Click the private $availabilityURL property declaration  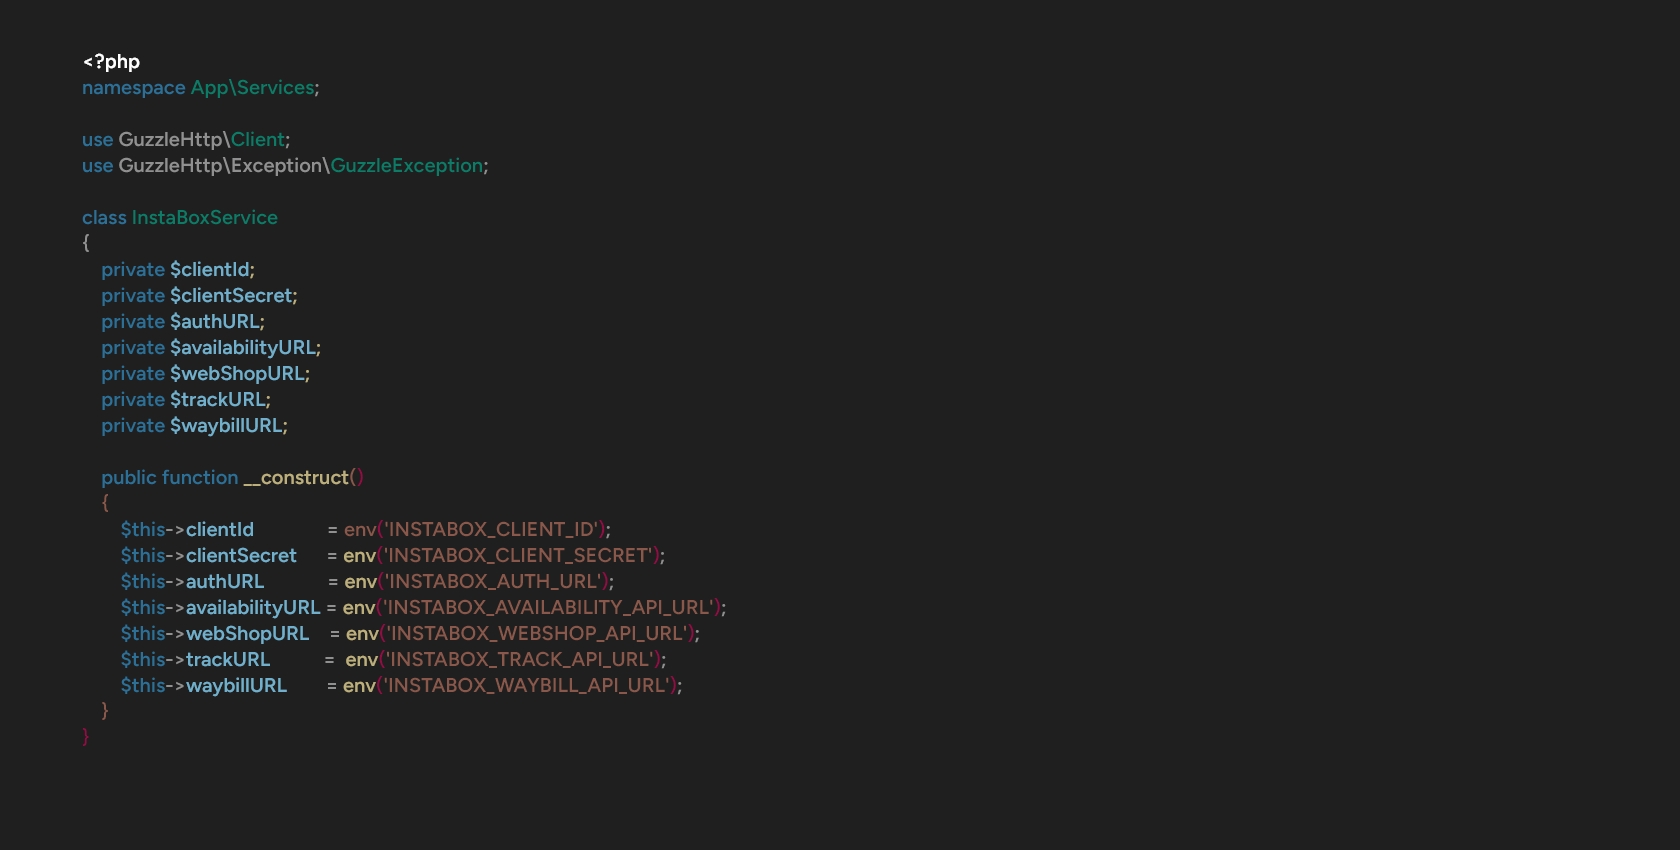pyautogui.click(x=211, y=348)
